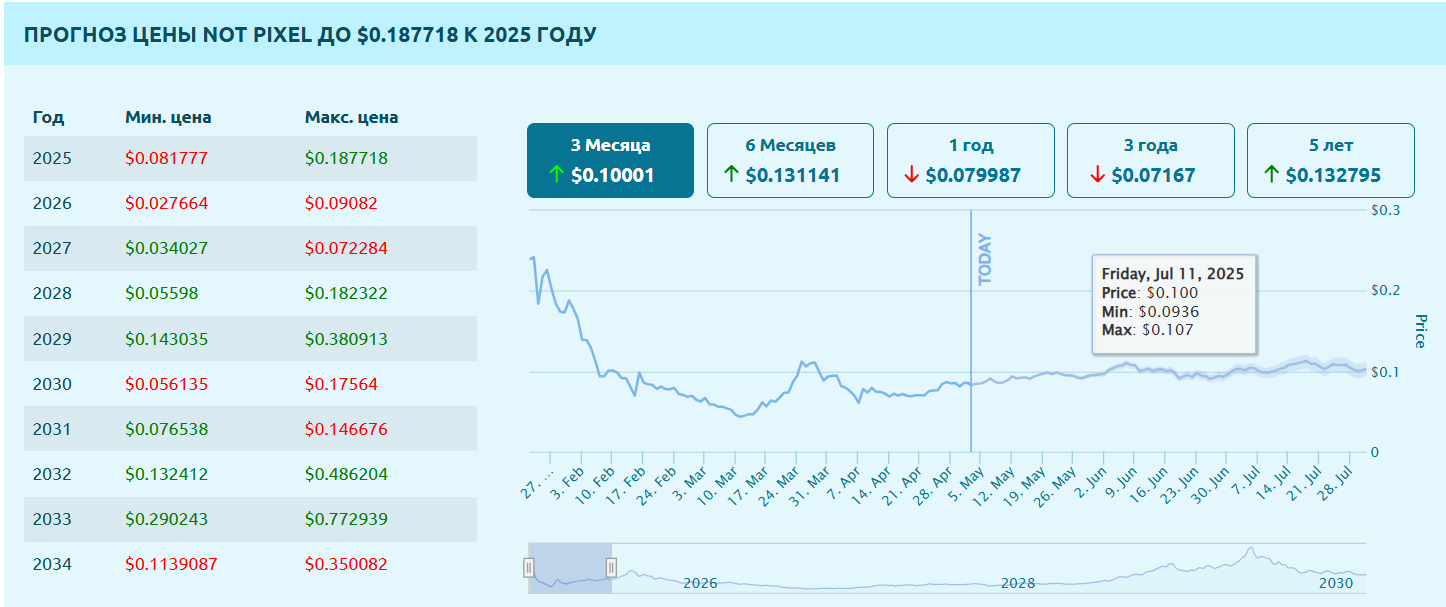Image resolution: width=1446 pixels, height=607 pixels.
Task: Click the Год column header
Action: click(48, 117)
